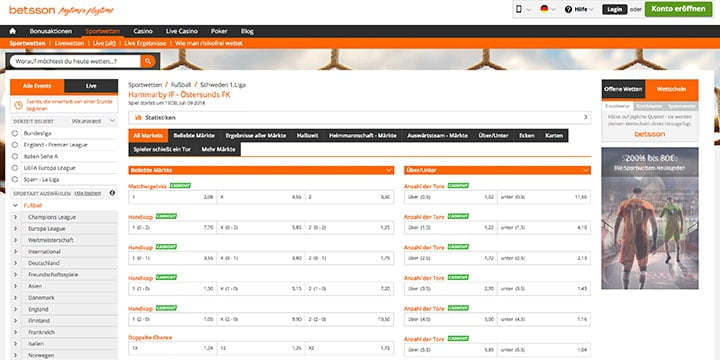Click the Statistiken bar chart icon
This screenshot has width=720, height=360.
point(138,118)
